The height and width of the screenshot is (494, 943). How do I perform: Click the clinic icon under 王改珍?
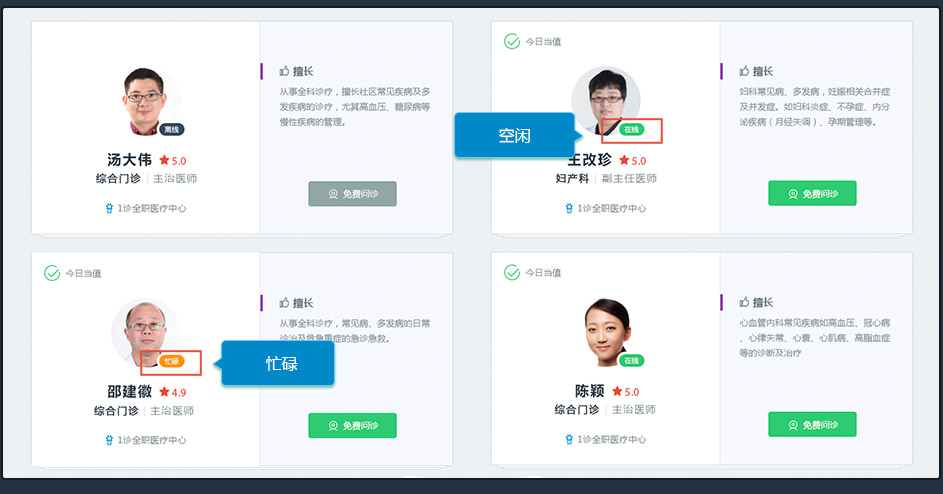[x=569, y=208]
